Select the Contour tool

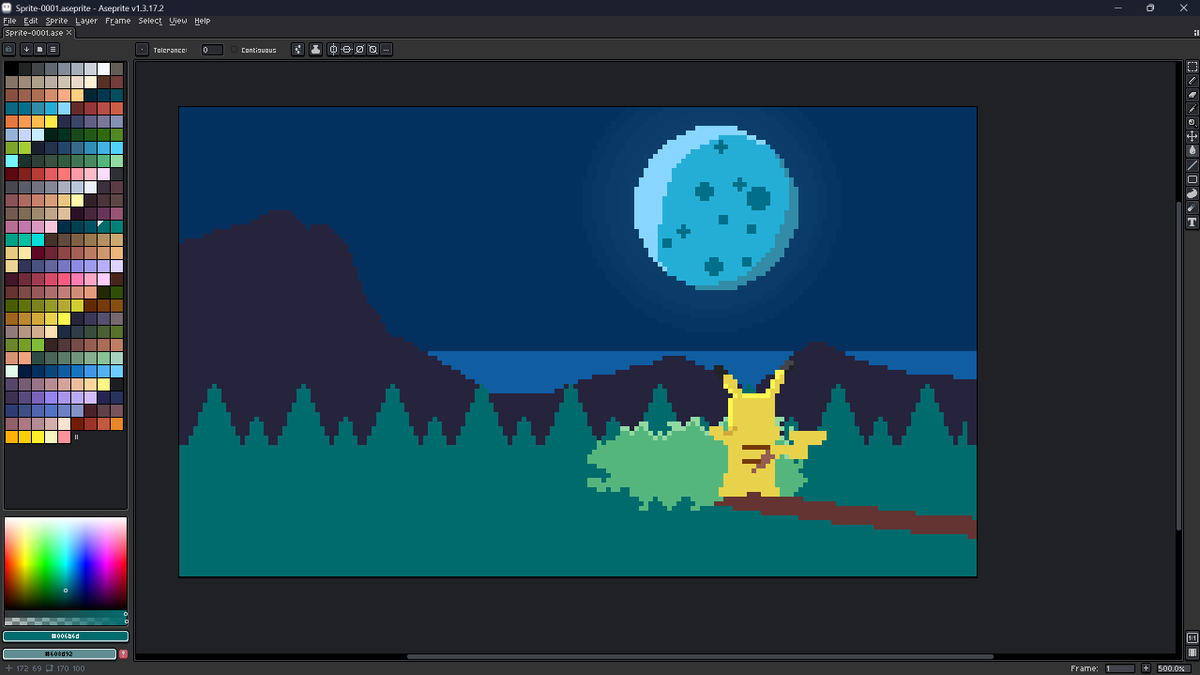[x=1192, y=193]
